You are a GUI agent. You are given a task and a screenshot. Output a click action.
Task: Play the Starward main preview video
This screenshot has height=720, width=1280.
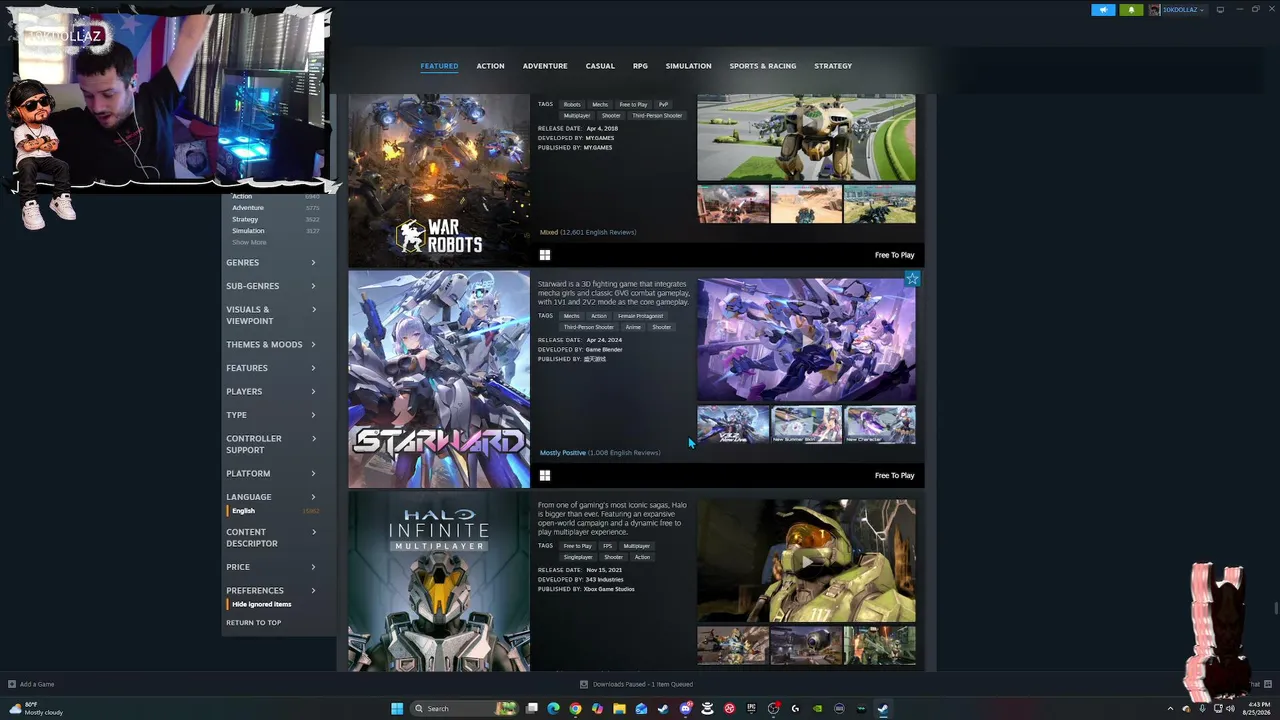click(806, 340)
